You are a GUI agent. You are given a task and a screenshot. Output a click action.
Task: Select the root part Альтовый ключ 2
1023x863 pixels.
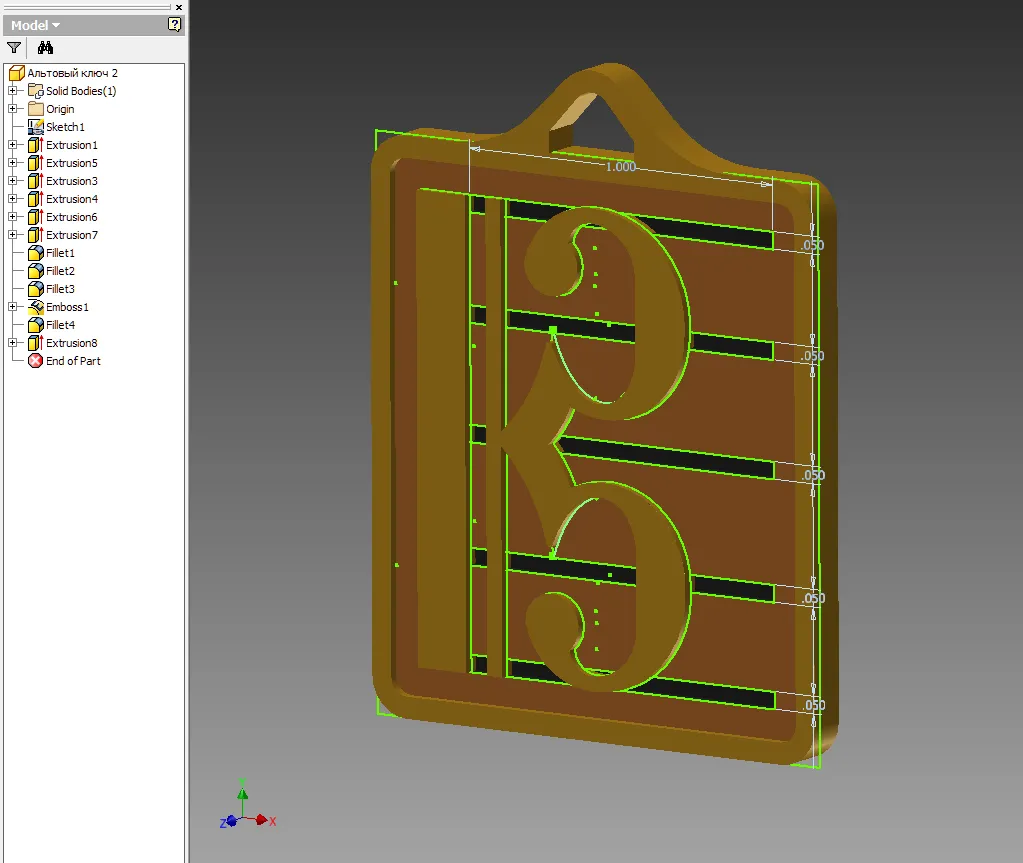tap(72, 73)
